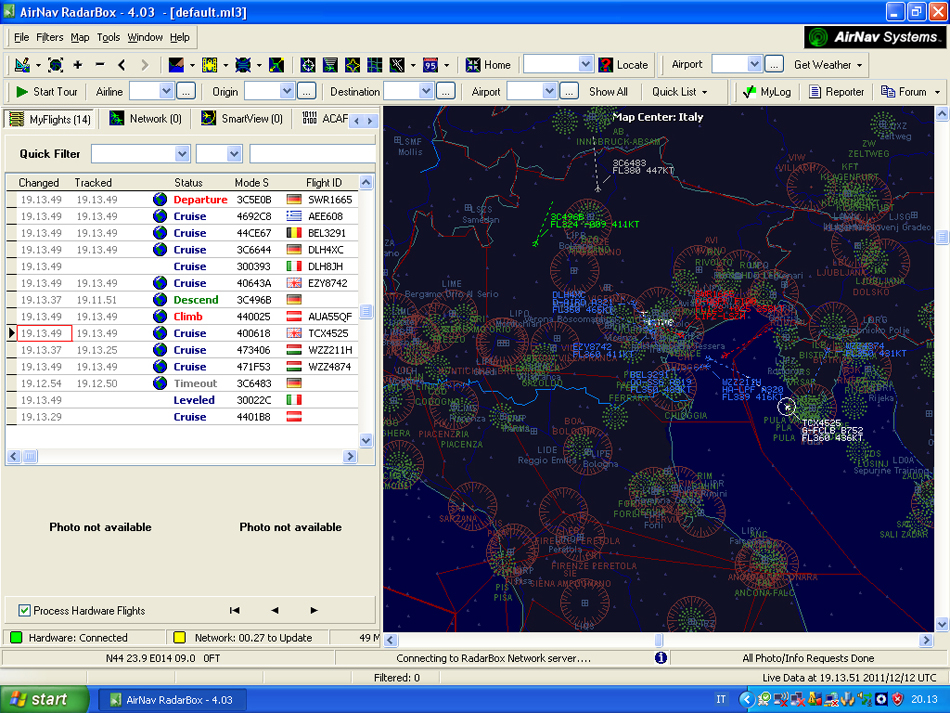Screen dimensions: 950x713
Task: Open the File menu
Action: (21, 37)
